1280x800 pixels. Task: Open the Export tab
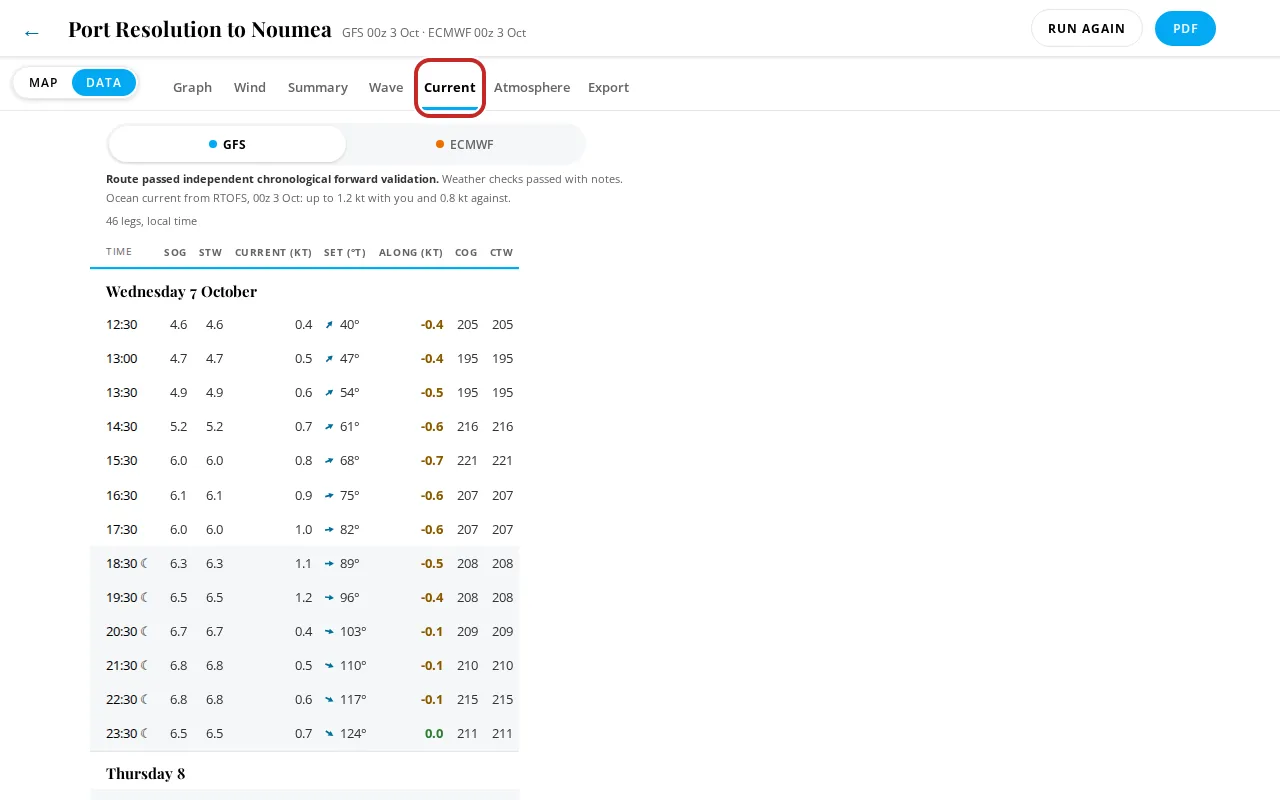(608, 87)
